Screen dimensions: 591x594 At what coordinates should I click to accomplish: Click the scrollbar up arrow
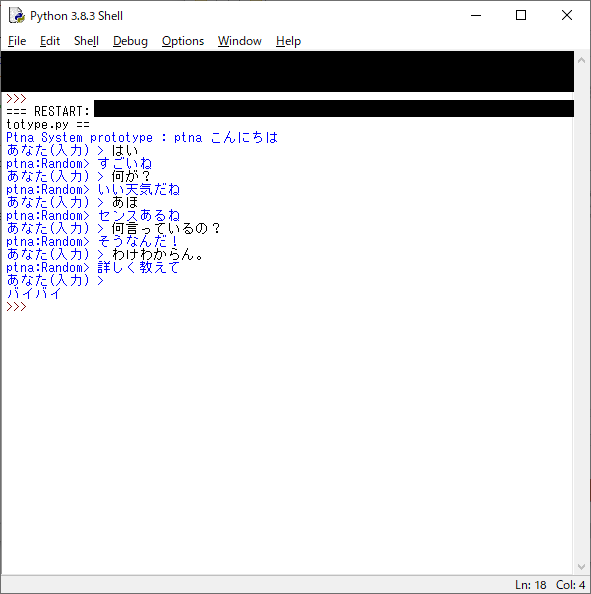[x=582, y=60]
